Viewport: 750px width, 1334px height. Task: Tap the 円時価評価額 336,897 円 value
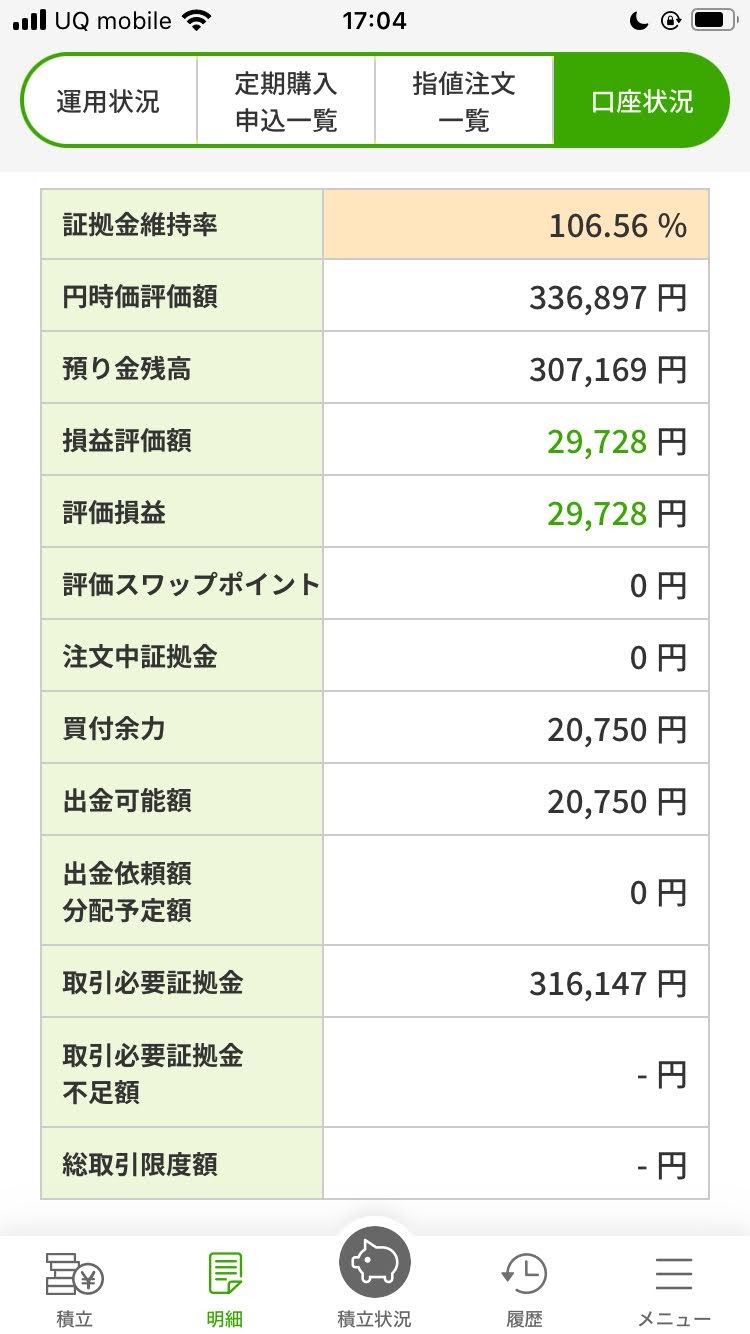(x=607, y=297)
